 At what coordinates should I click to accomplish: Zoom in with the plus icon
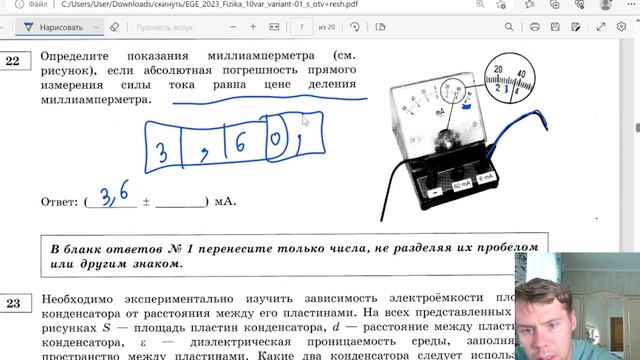253,27
